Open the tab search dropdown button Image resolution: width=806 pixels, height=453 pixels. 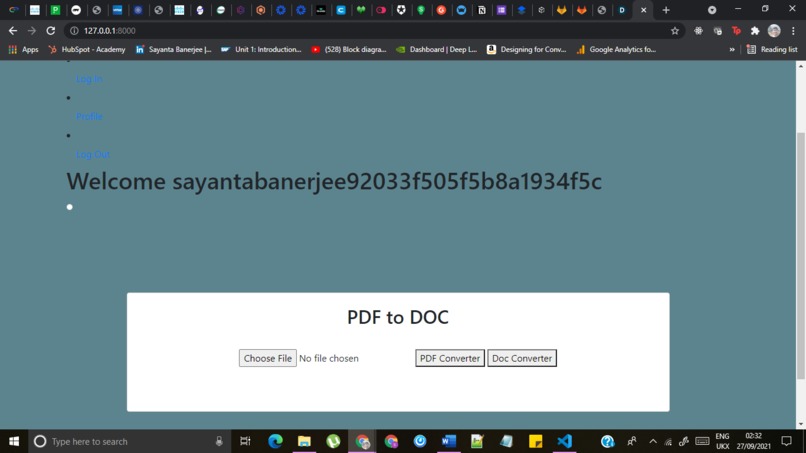[712, 10]
